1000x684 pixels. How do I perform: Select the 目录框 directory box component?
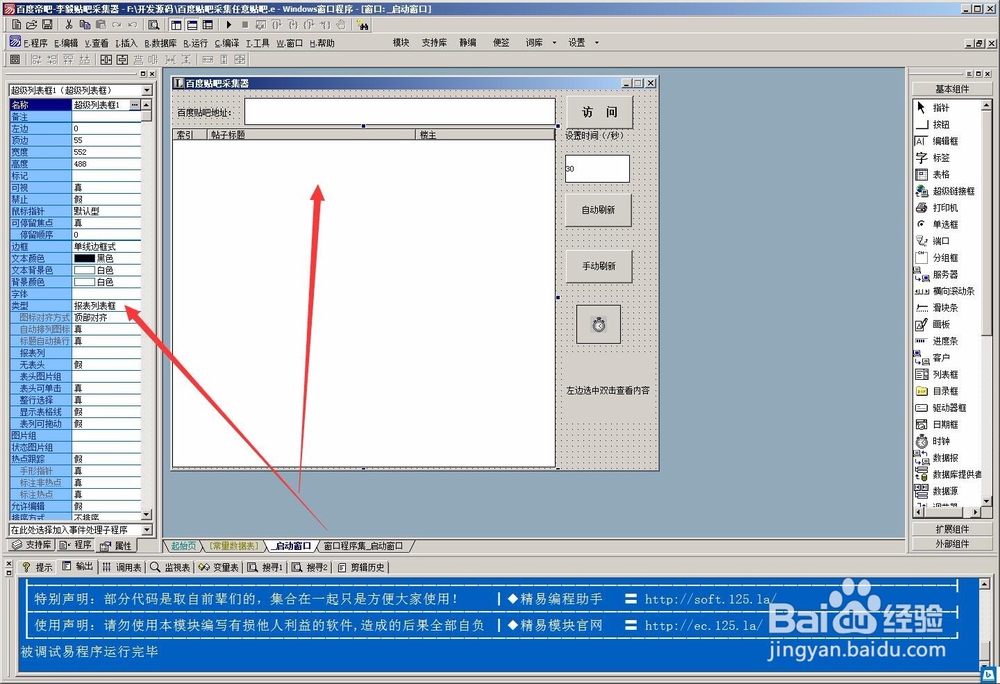(947, 391)
